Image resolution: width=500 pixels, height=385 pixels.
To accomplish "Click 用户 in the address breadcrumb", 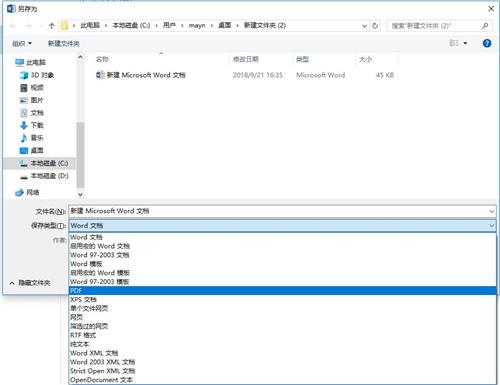I will pyautogui.click(x=169, y=25).
